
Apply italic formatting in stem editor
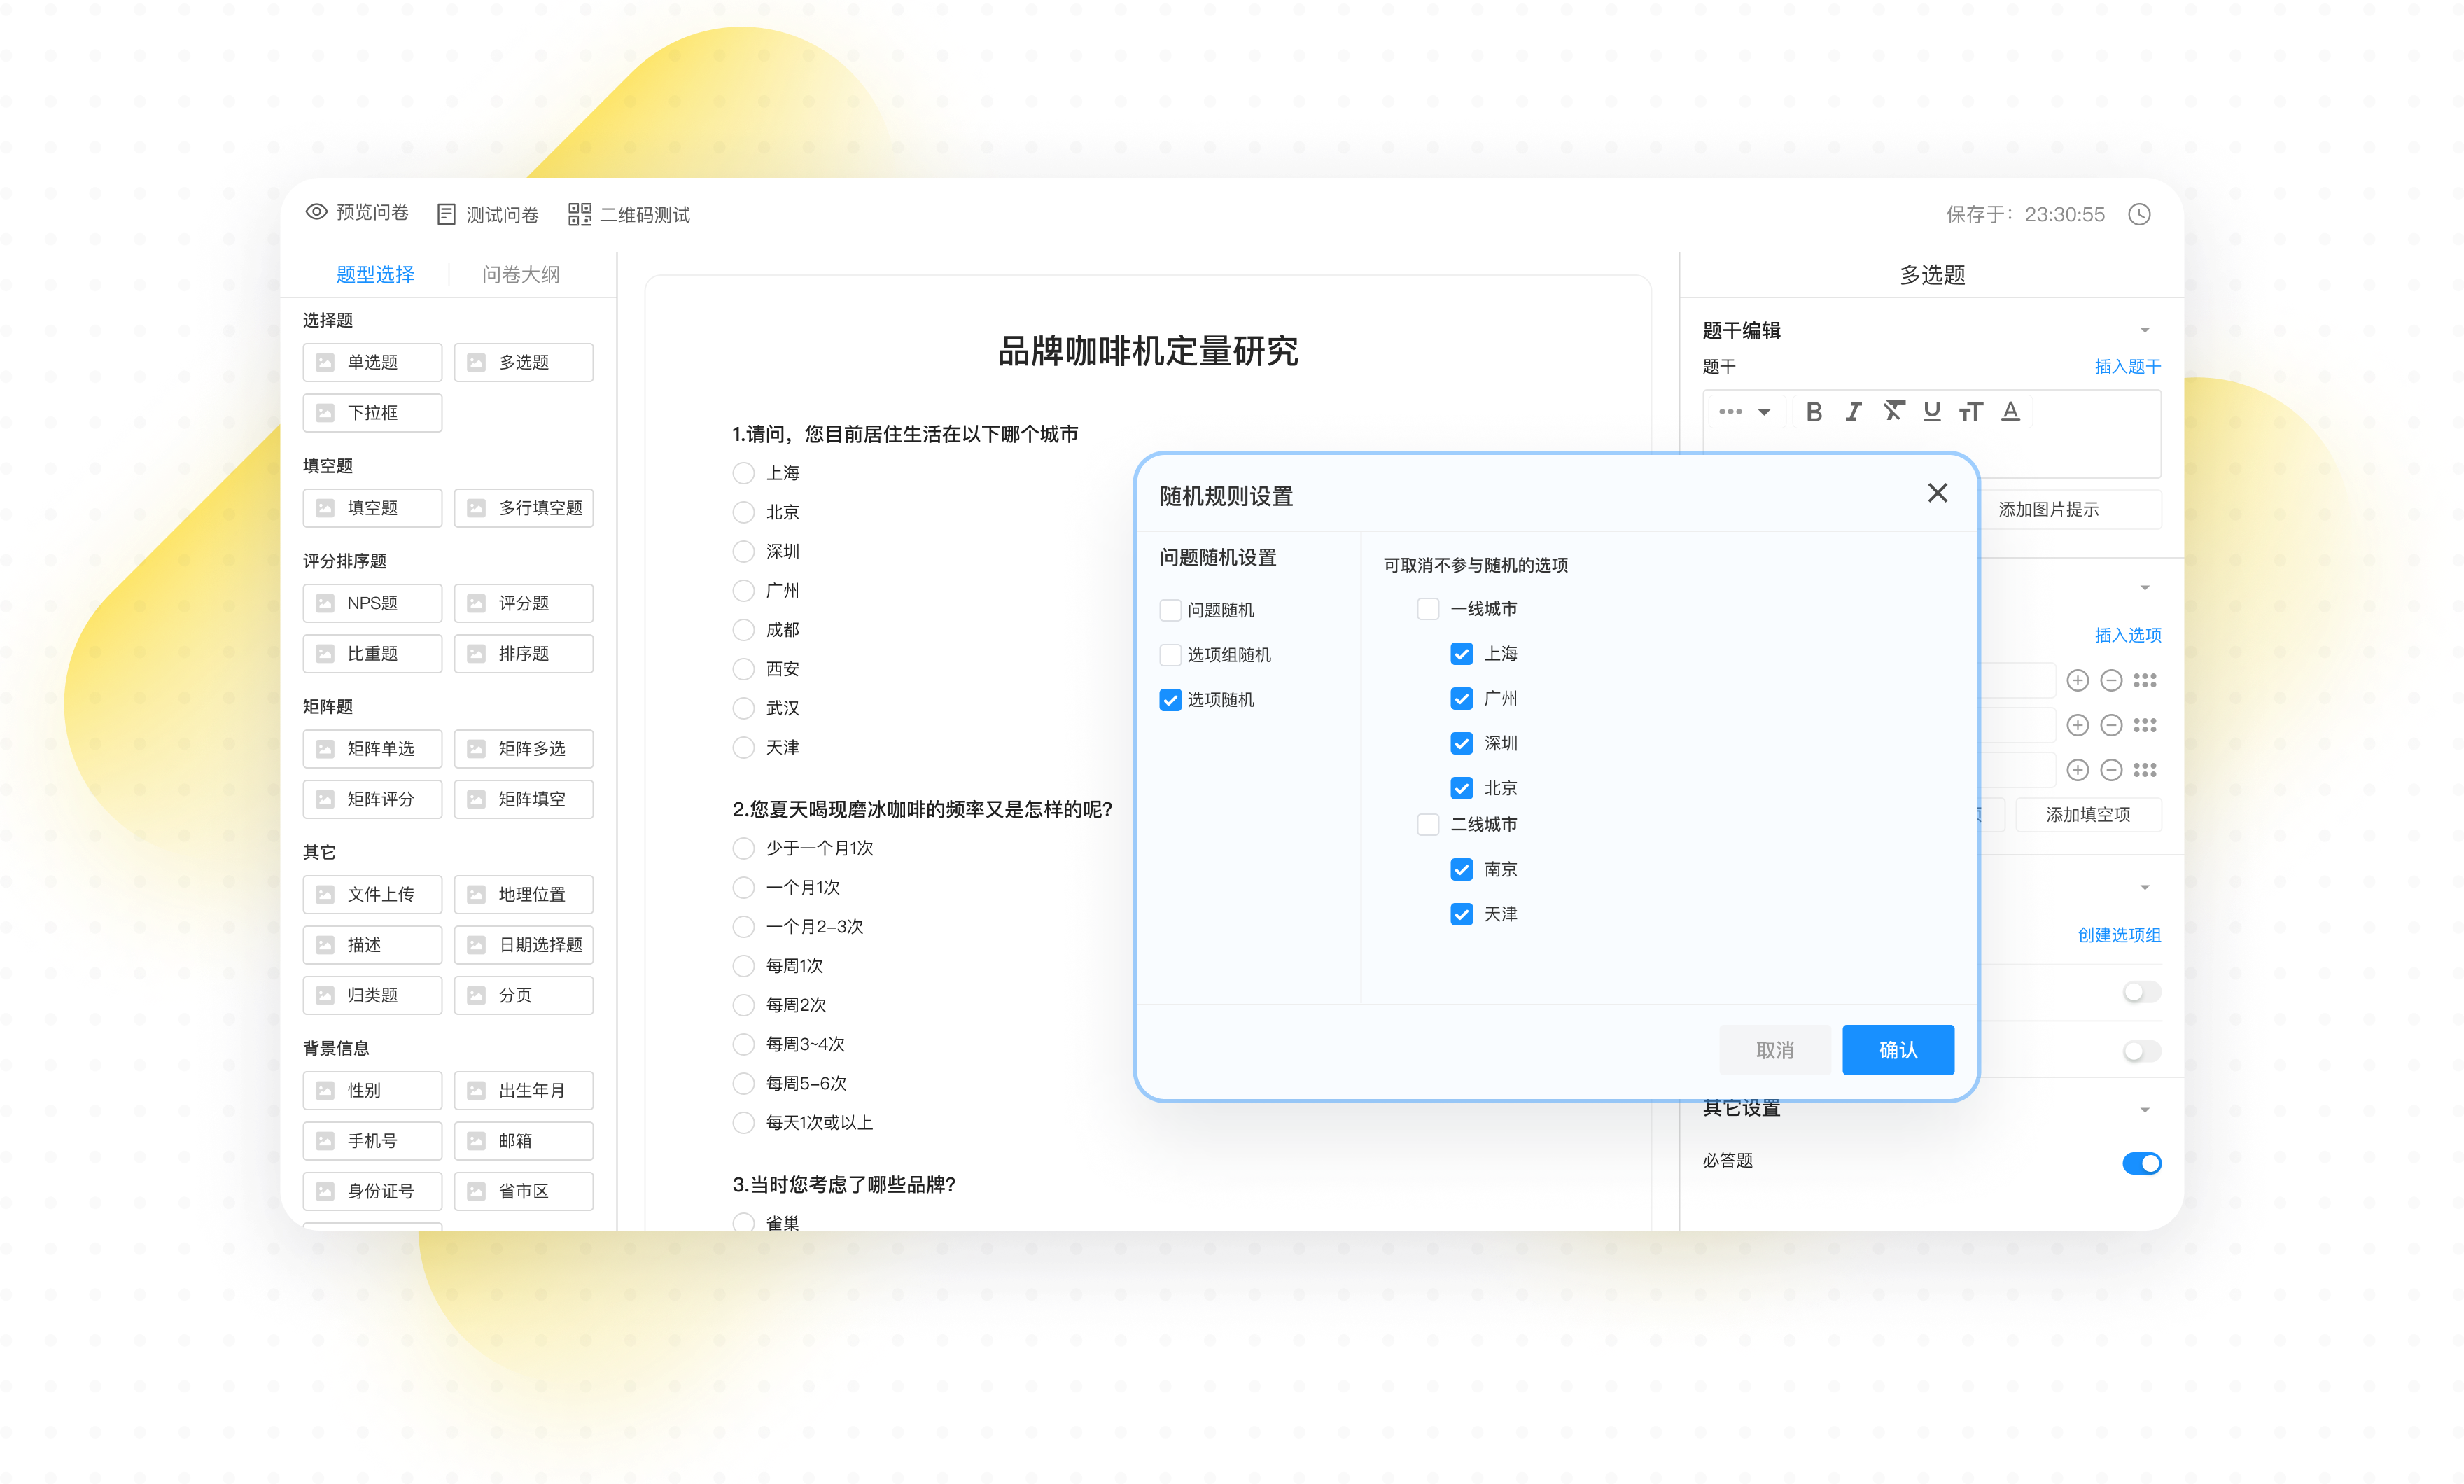click(x=1853, y=412)
